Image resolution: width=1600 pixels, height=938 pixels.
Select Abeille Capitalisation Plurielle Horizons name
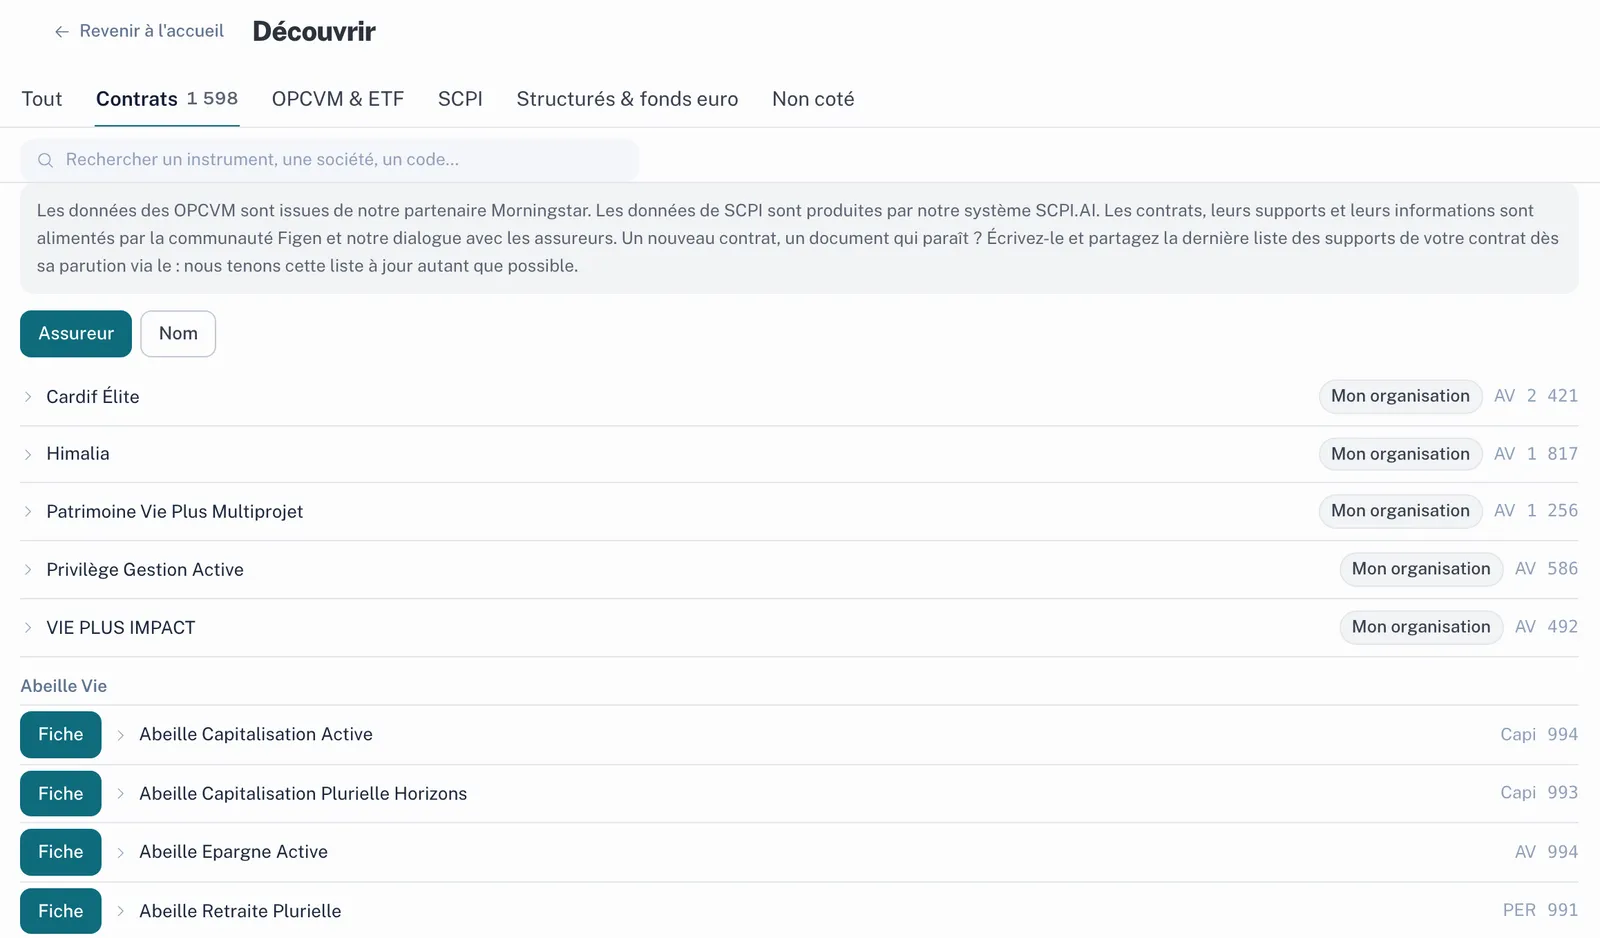pos(303,794)
